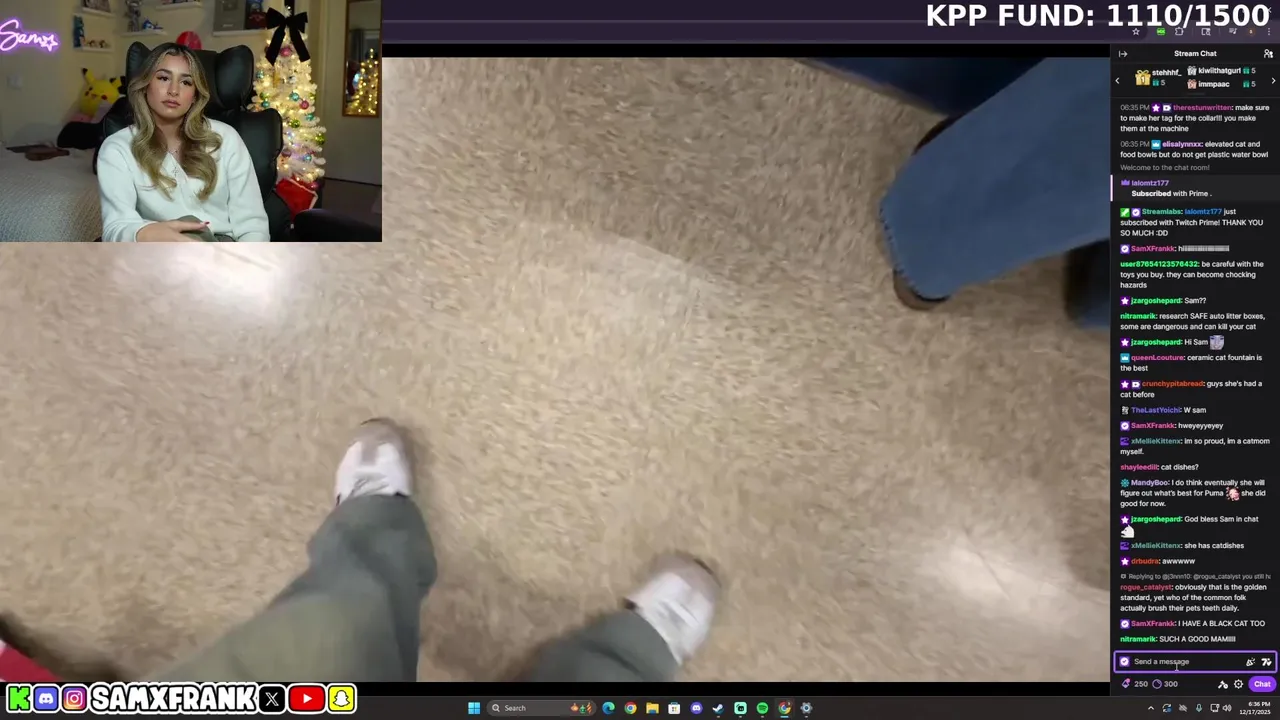Expand the system tray hidden icons chevron

coord(1151,708)
